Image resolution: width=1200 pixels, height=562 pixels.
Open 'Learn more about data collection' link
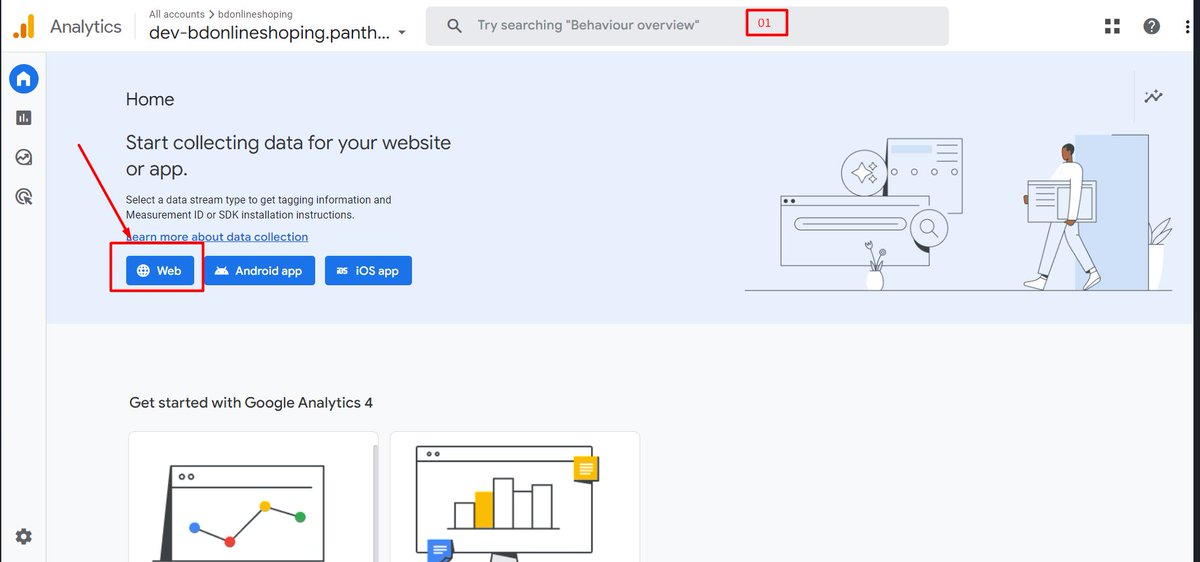click(217, 237)
